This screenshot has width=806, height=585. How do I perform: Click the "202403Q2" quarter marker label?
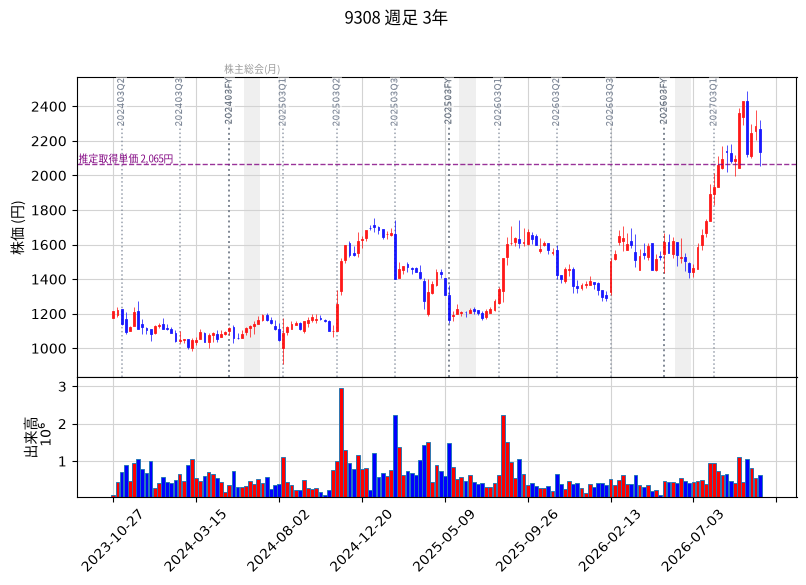pyautogui.click(x=121, y=102)
